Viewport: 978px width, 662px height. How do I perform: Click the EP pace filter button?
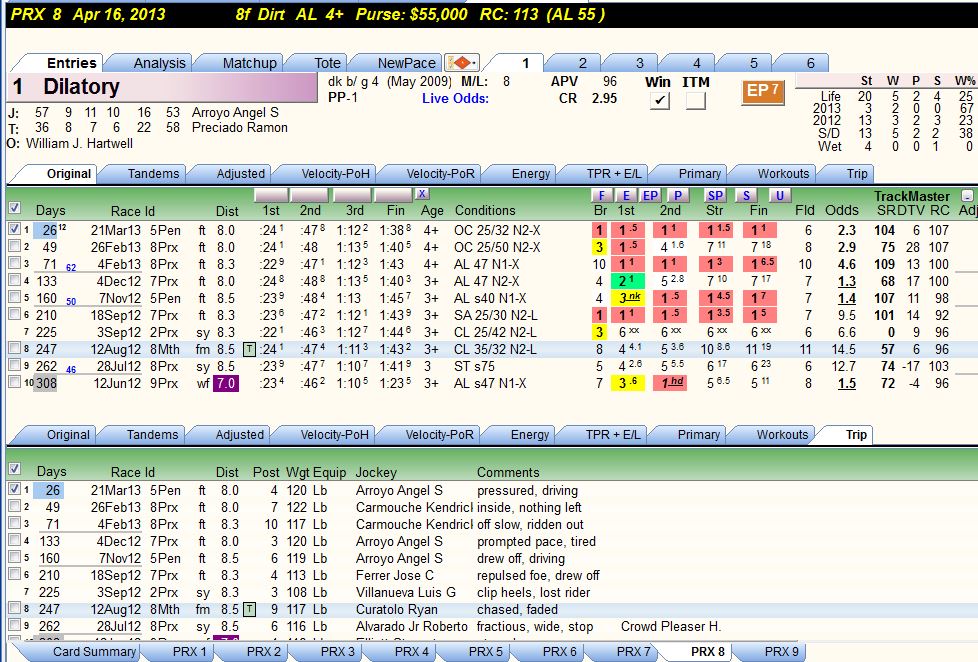click(x=650, y=196)
